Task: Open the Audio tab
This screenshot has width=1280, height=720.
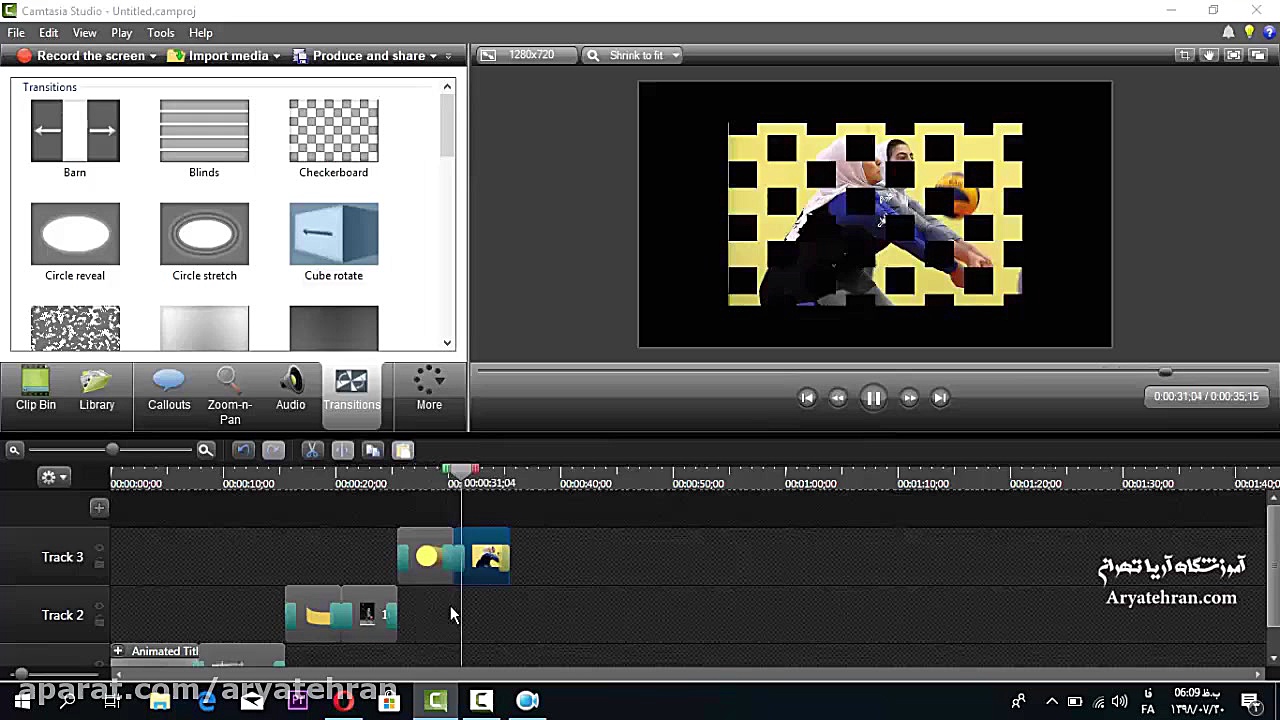Action: coord(291,389)
